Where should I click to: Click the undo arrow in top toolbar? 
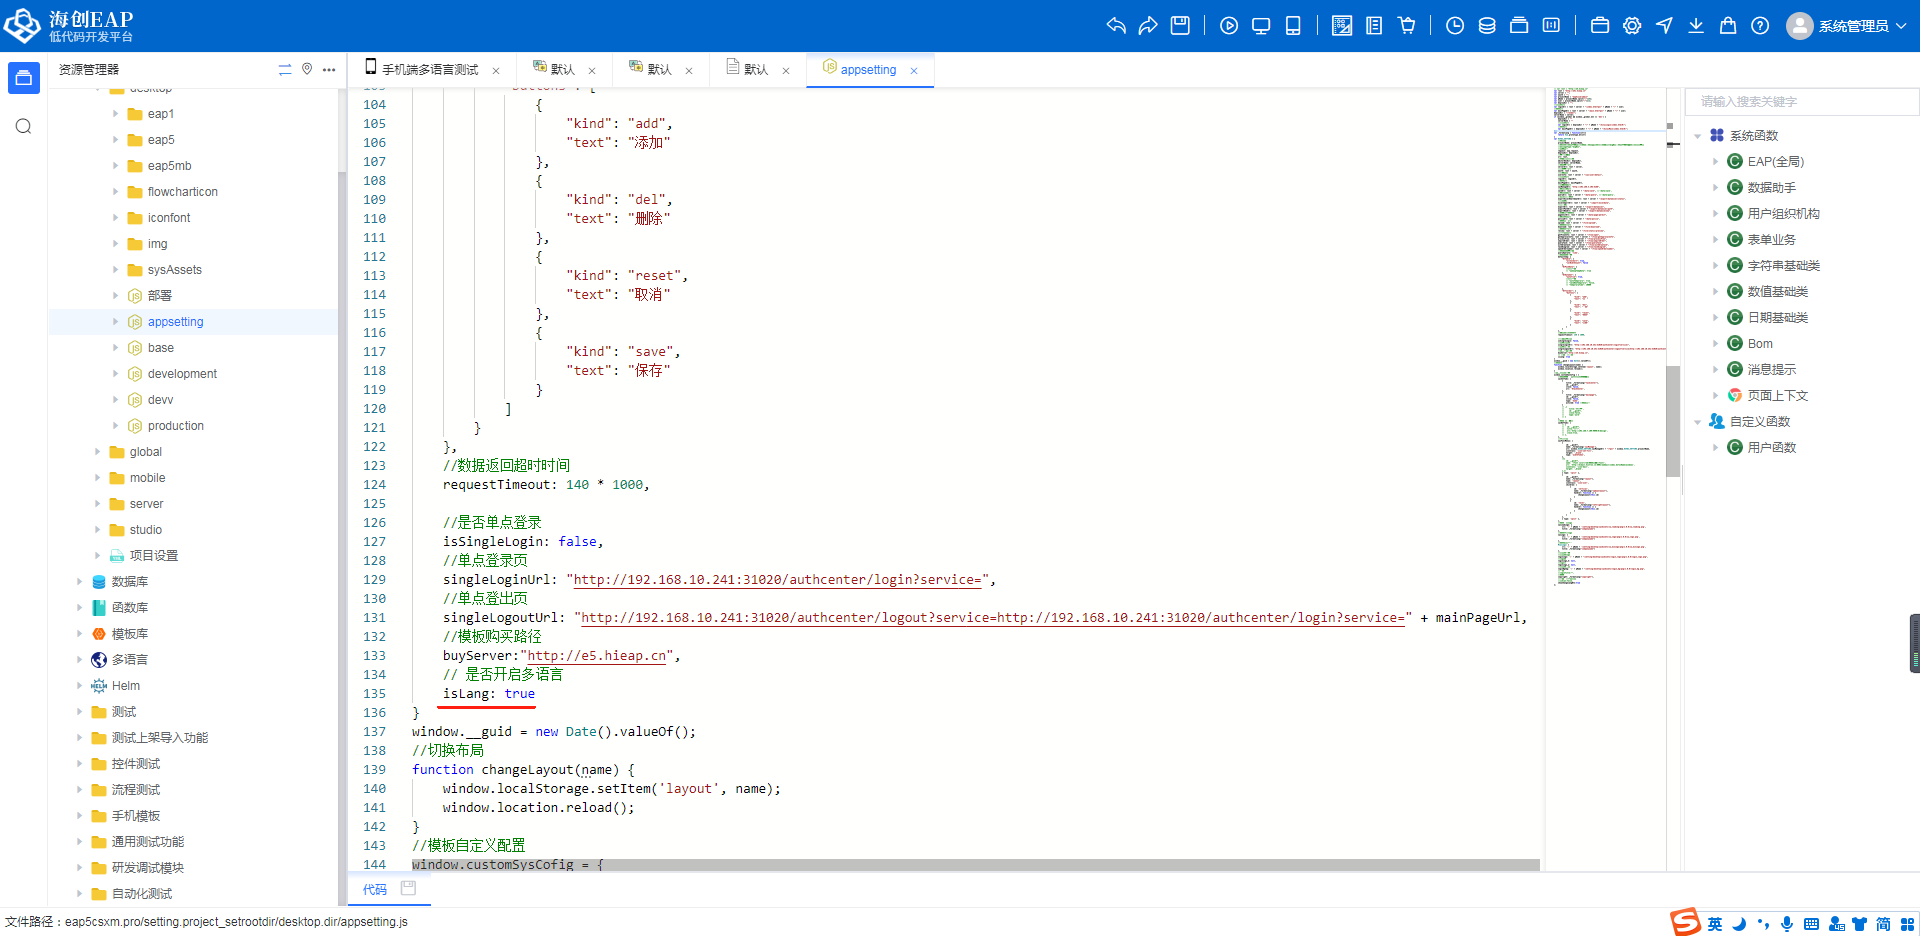coord(1116,26)
